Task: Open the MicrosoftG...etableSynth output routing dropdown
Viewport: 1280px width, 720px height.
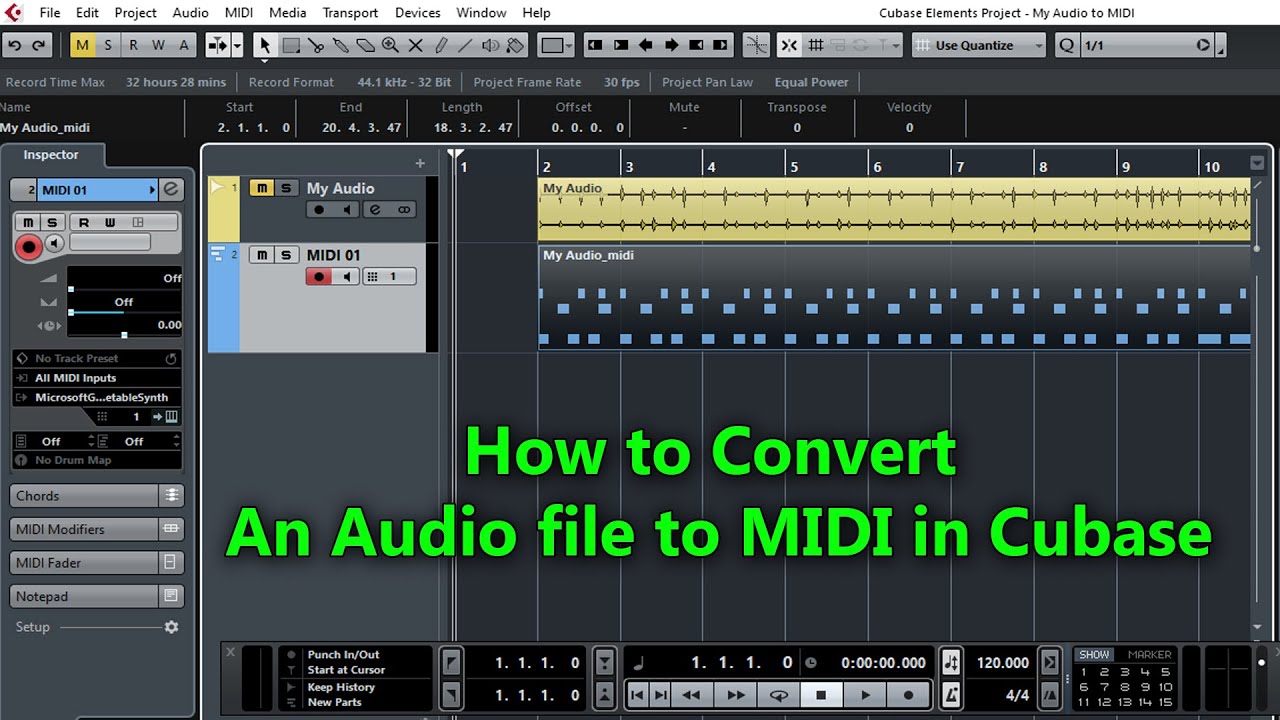Action: coord(97,397)
